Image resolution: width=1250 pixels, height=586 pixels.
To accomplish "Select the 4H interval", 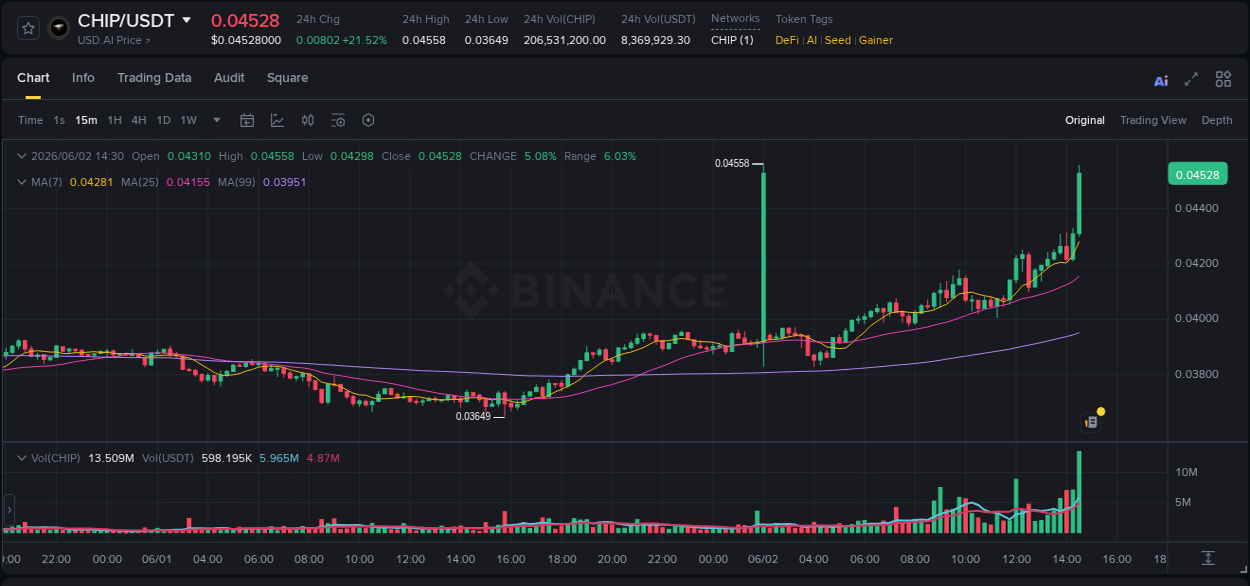I will point(138,120).
